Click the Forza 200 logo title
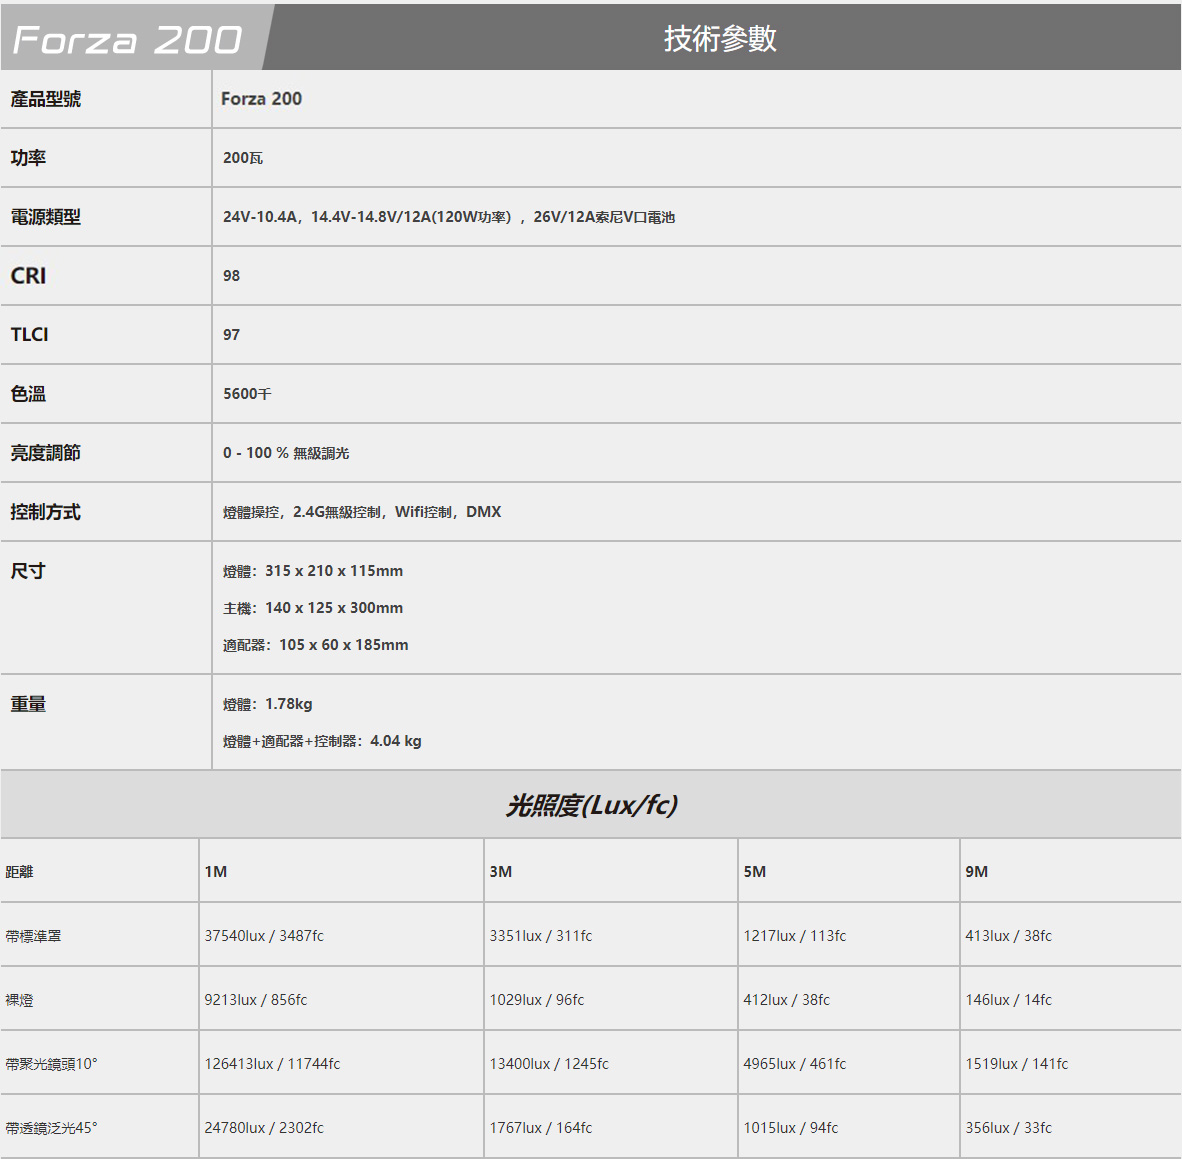This screenshot has width=1182, height=1159. tap(127, 39)
